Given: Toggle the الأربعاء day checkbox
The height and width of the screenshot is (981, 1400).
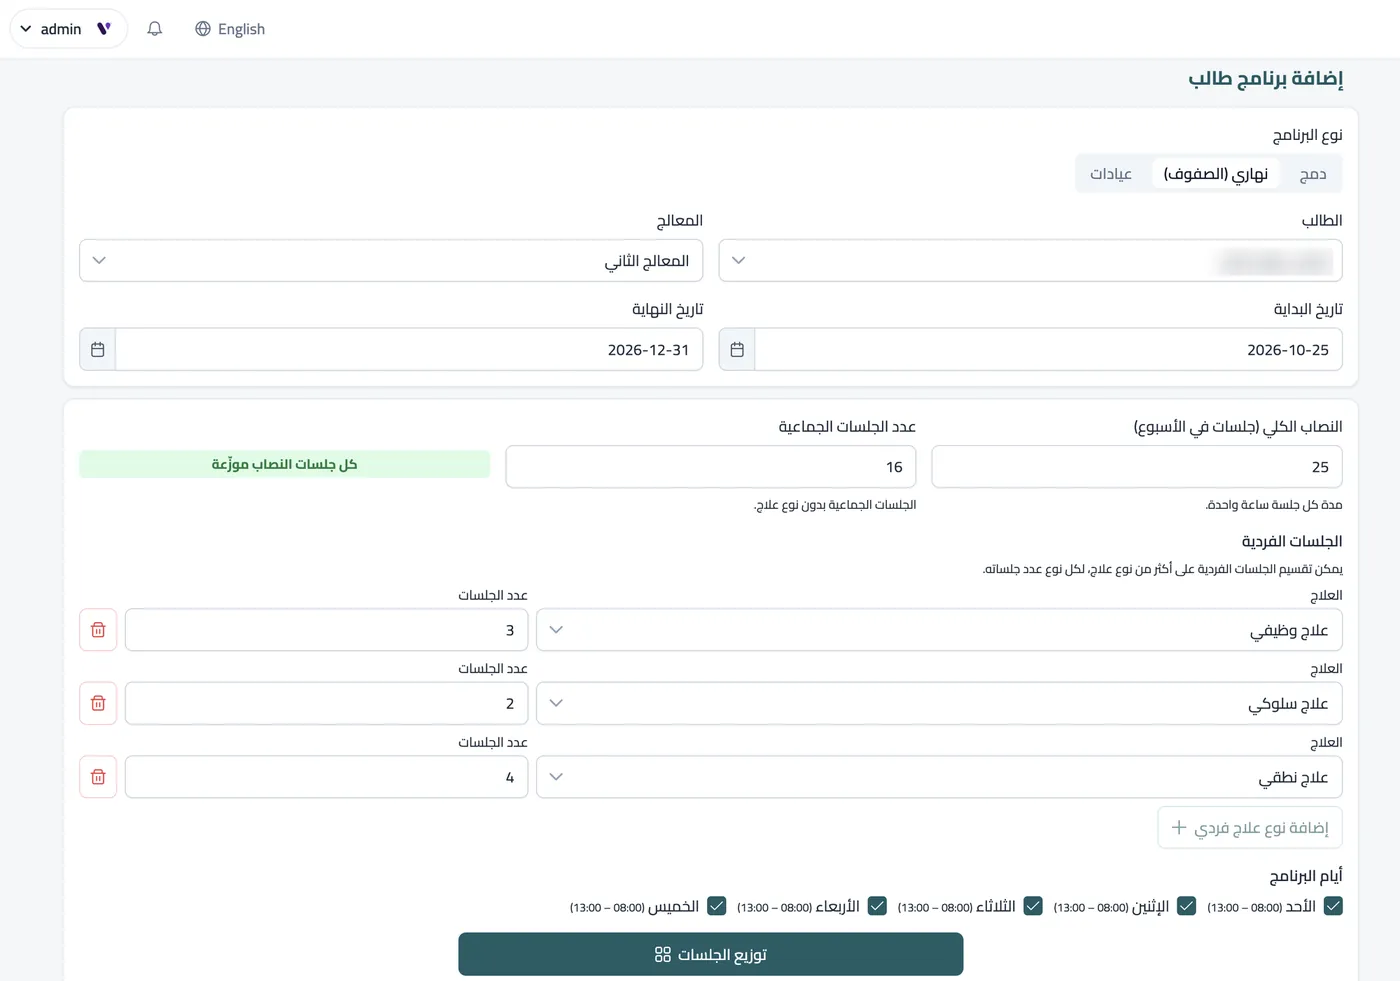Looking at the screenshot, I should [x=878, y=906].
